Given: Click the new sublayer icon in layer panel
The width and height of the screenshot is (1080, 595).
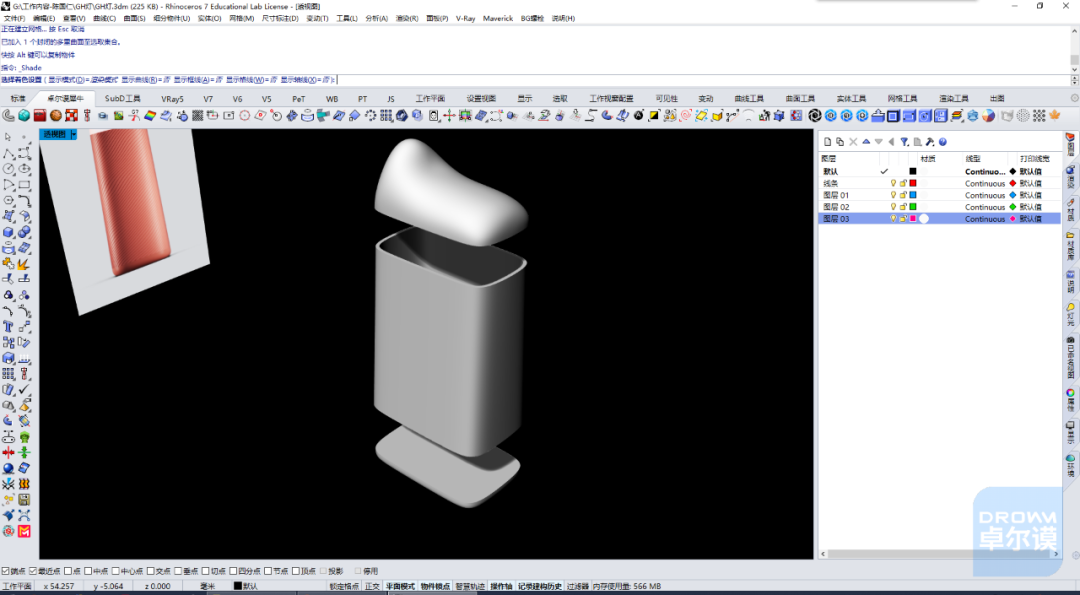Looking at the screenshot, I should (x=840, y=142).
